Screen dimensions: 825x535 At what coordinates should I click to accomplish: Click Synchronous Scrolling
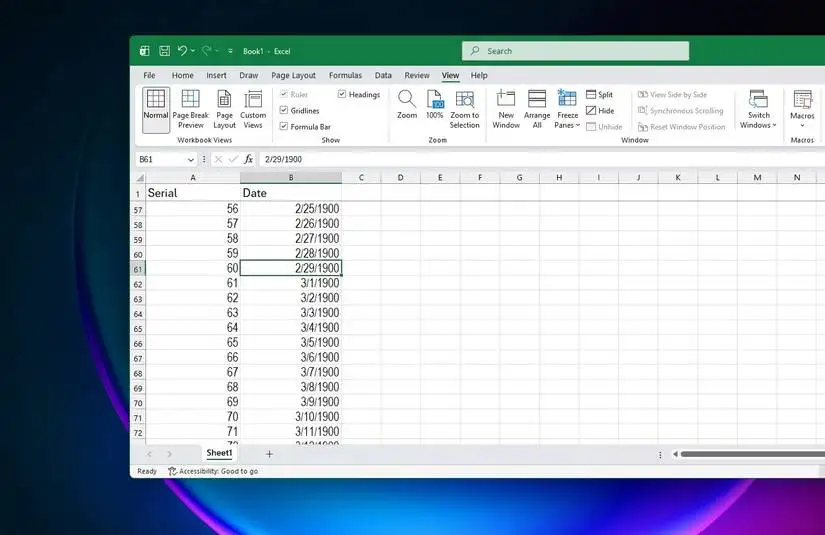(681, 110)
